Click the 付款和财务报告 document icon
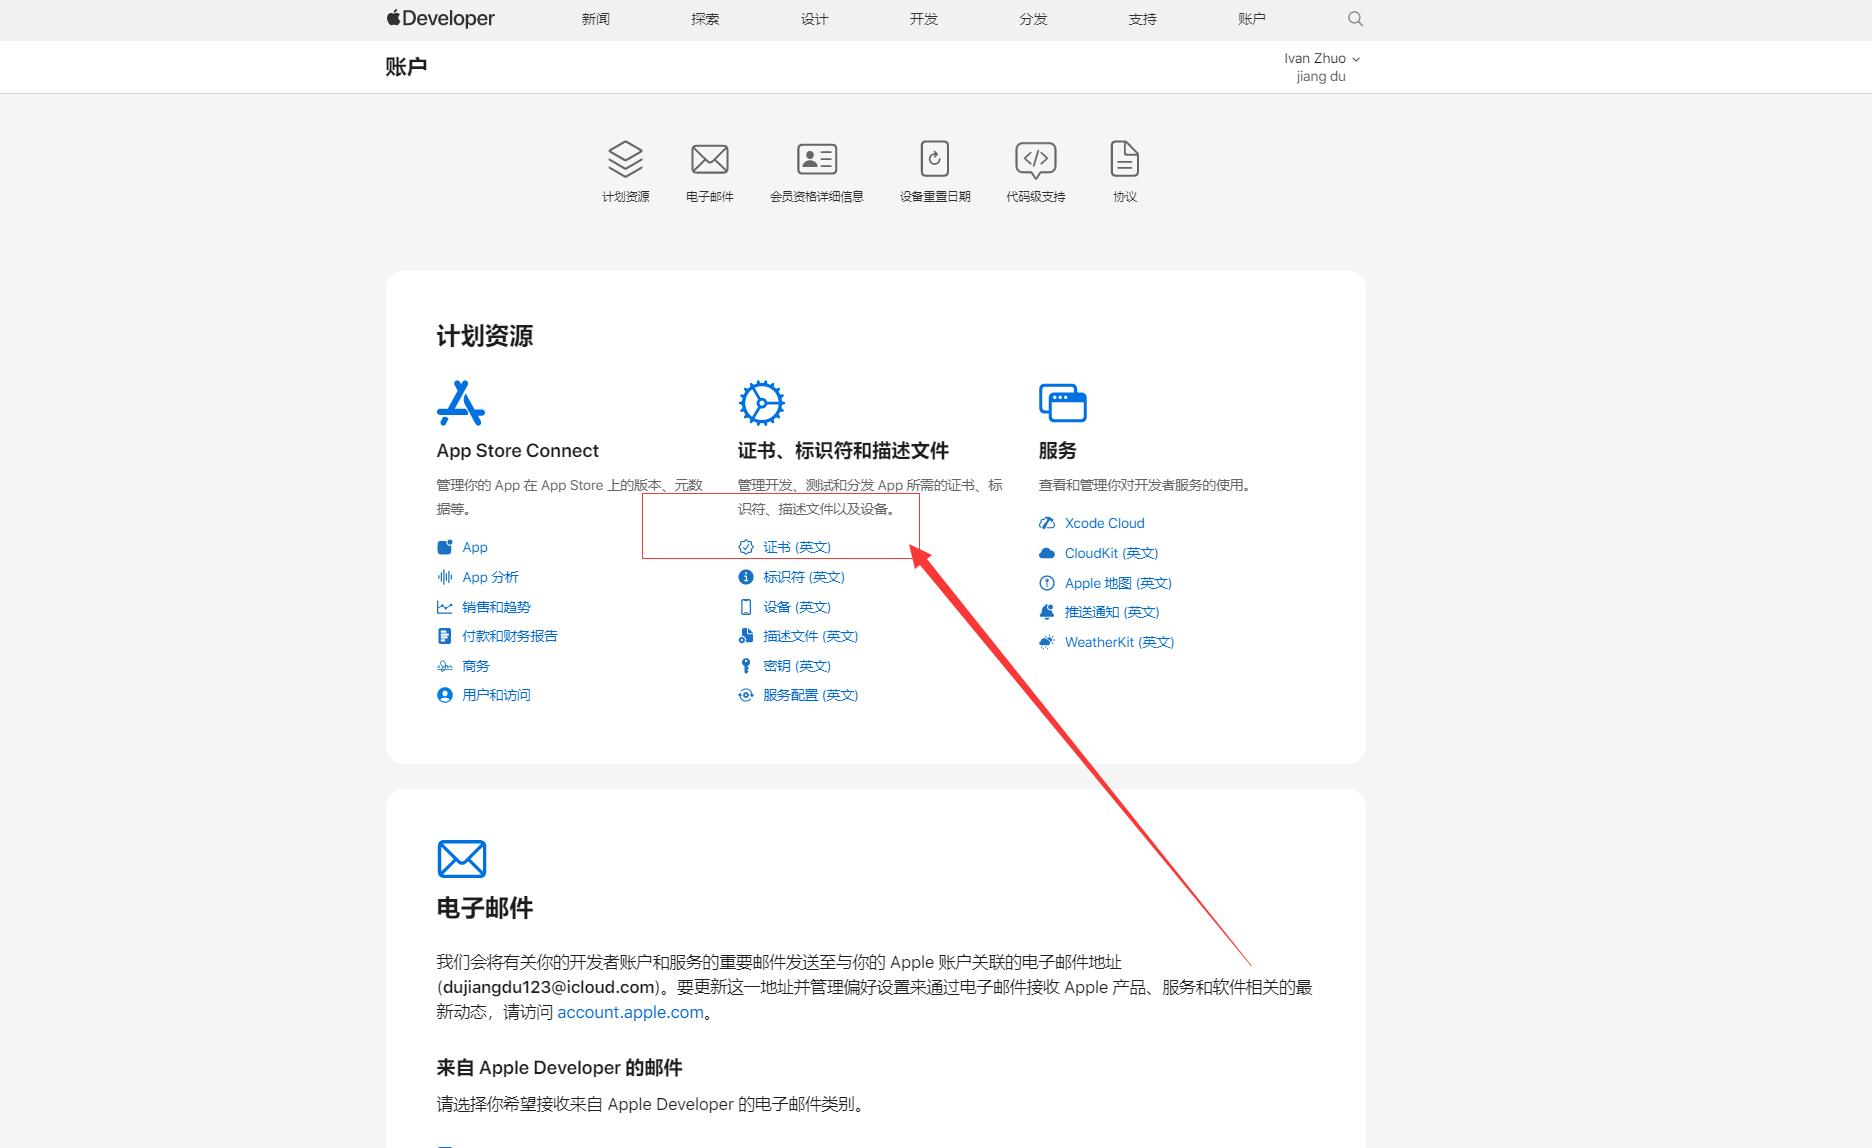1872x1148 pixels. [x=445, y=636]
